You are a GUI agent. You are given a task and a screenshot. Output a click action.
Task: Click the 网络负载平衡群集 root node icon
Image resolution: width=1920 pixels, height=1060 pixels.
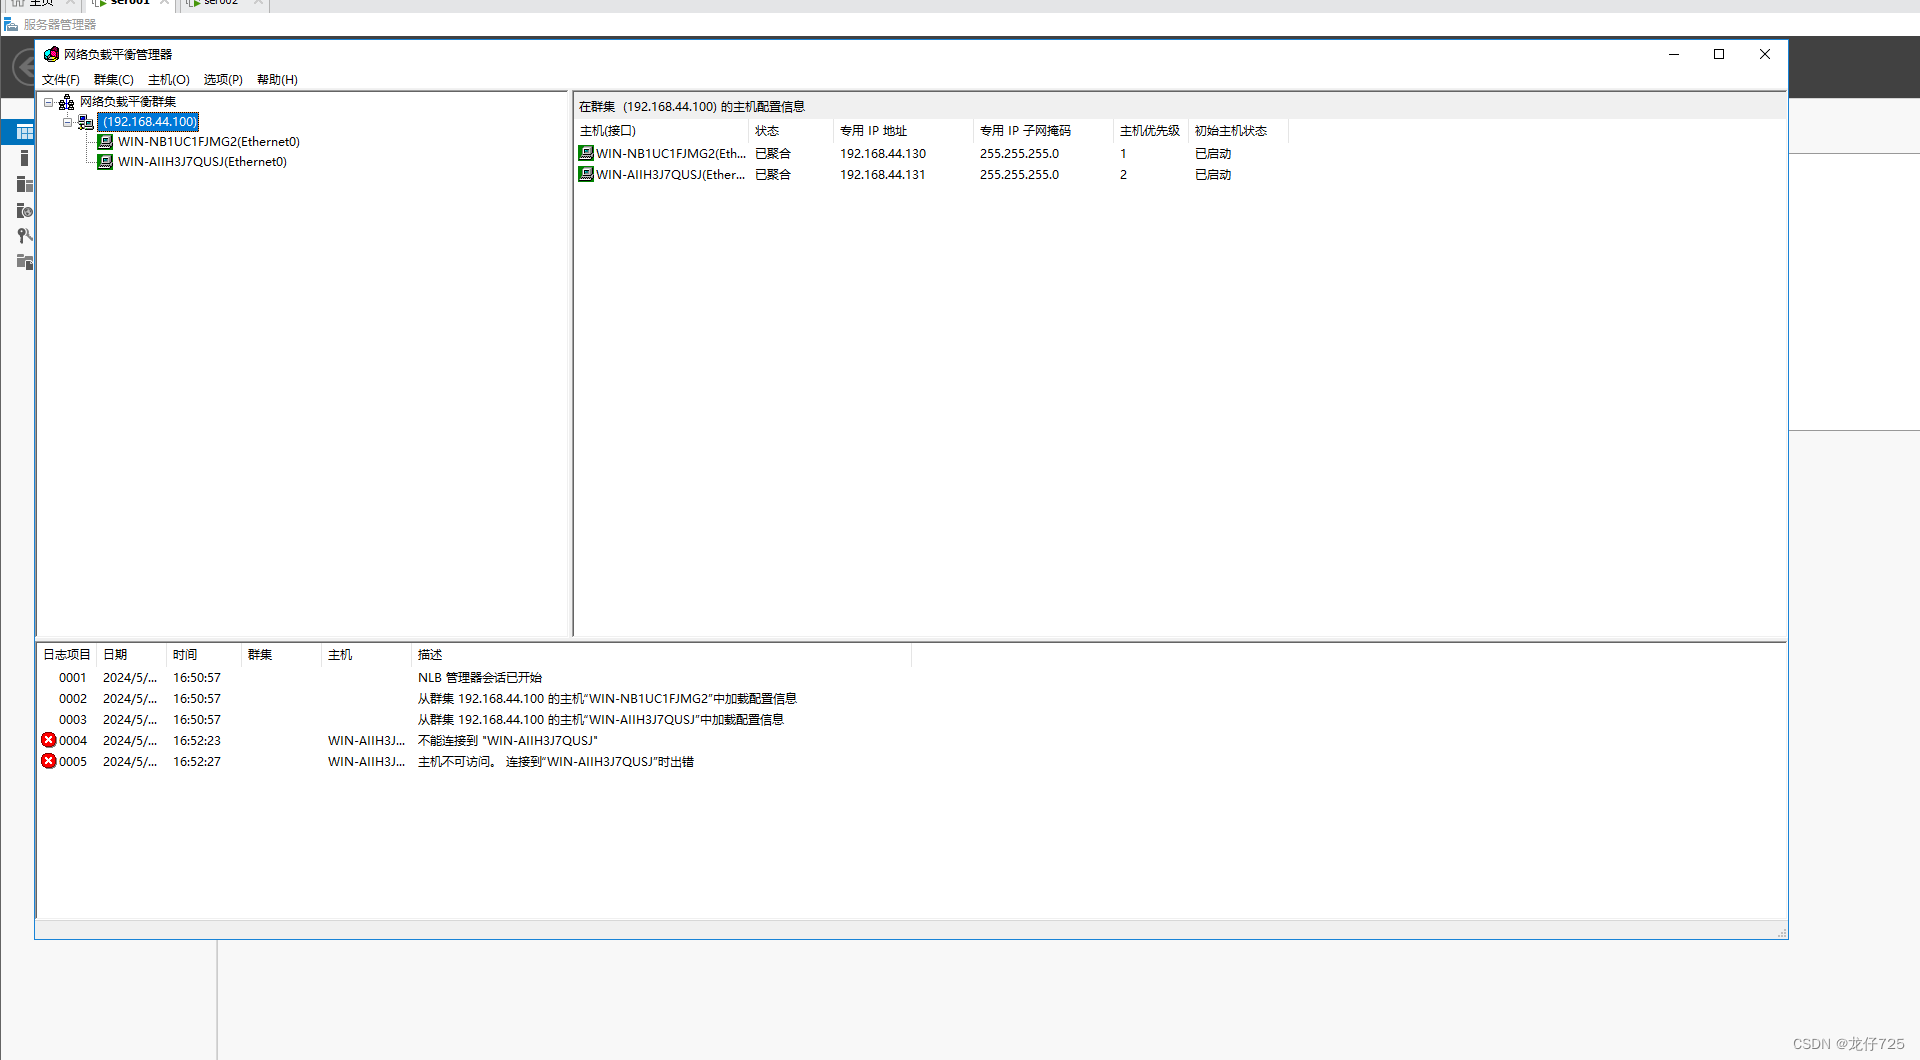pyautogui.click(x=67, y=102)
